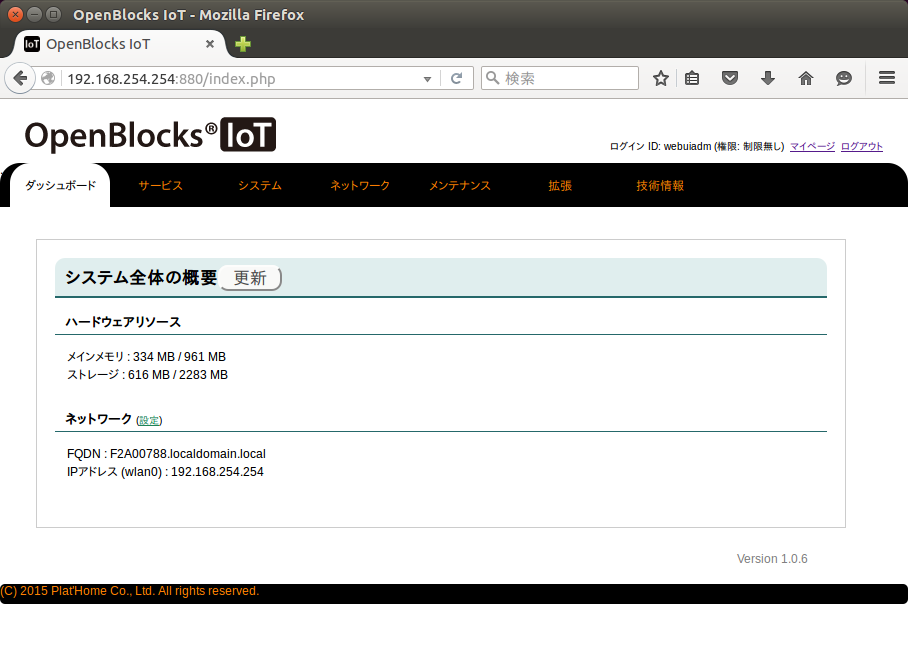Minimize the Firefox window
Screen dimensions: 908x652
pos(35,14)
